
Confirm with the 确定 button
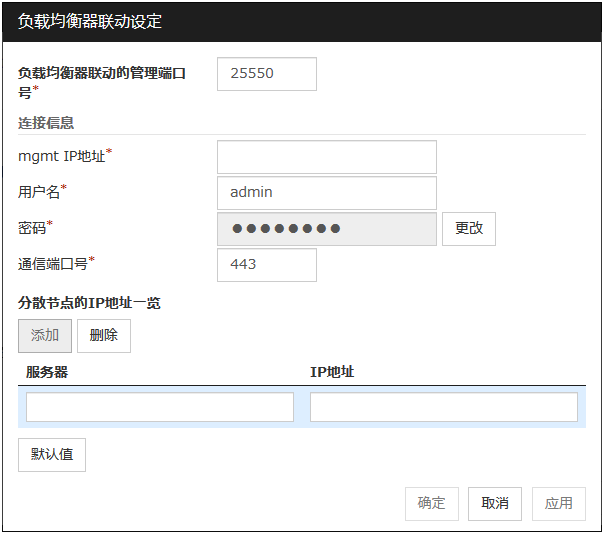click(x=431, y=504)
